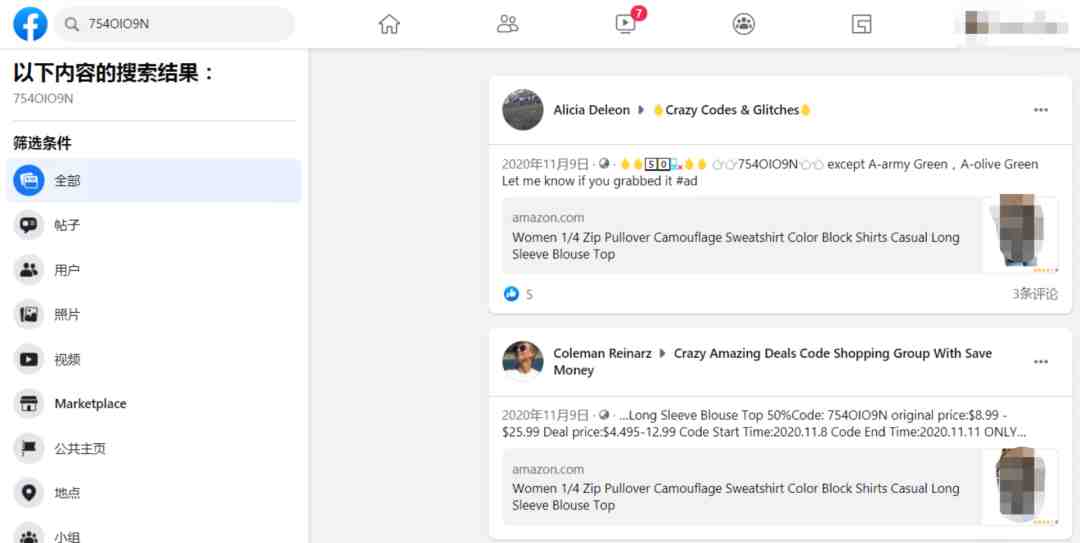1080x543 pixels.
Task: Open Alicia Deleon's profile name link
Action: coord(591,110)
